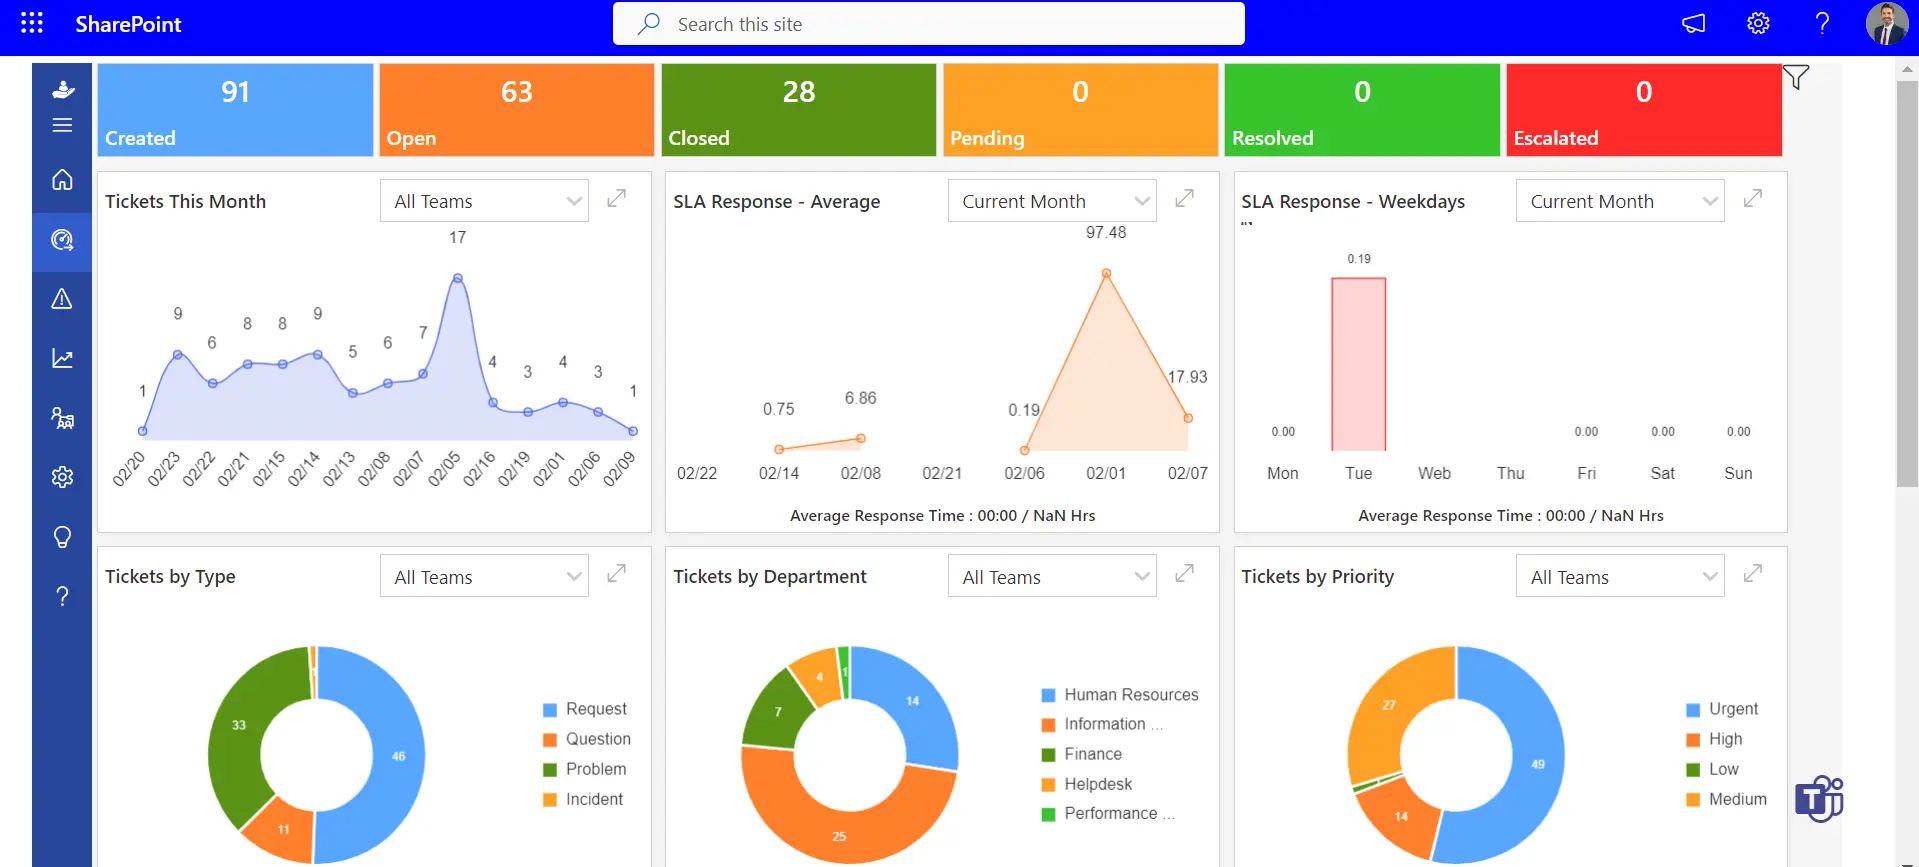Open the lightbulb ideas icon in sidebar
The width and height of the screenshot is (1919, 867).
click(x=62, y=537)
